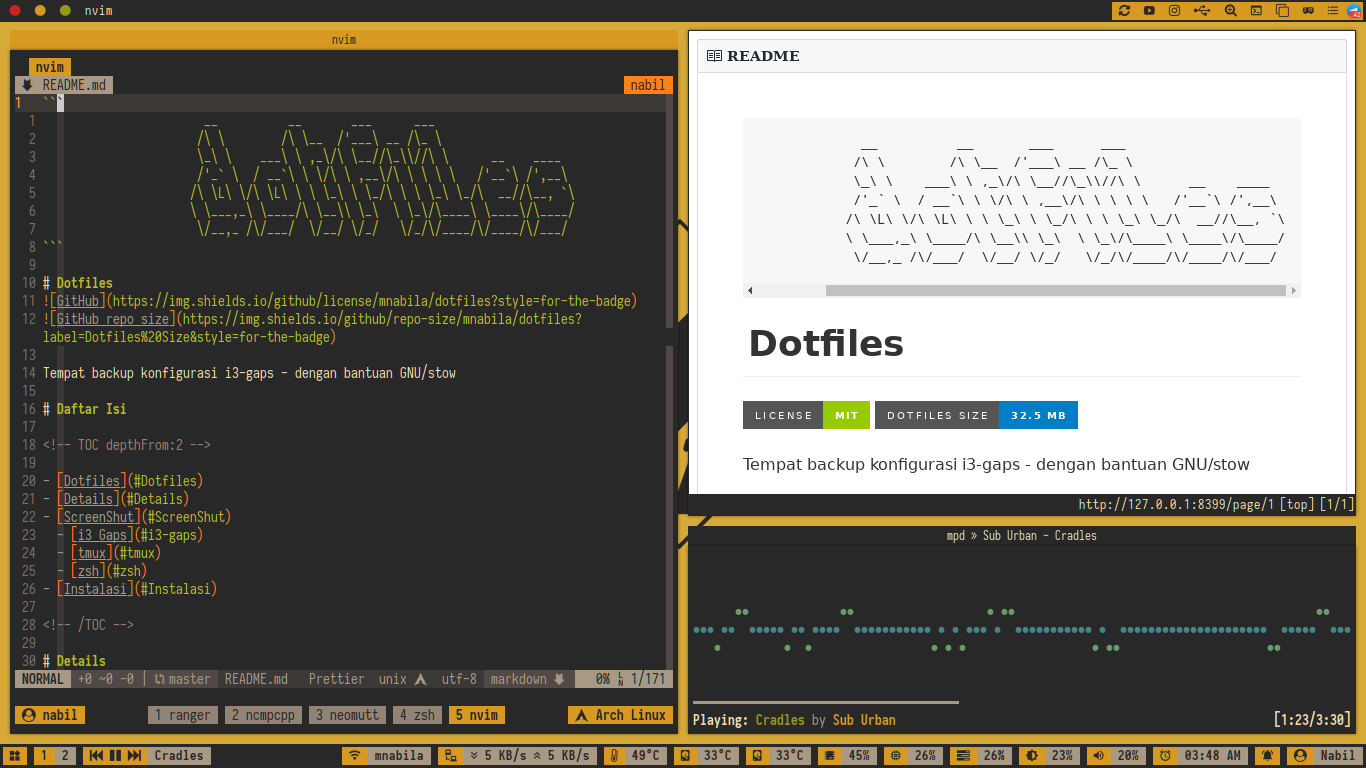Click the nabil tab label at bufferline right

tap(648, 85)
